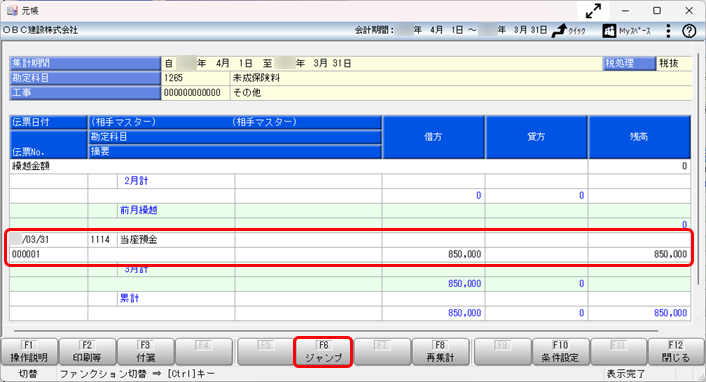Select the 当座預金 entry cell

(x=176, y=240)
